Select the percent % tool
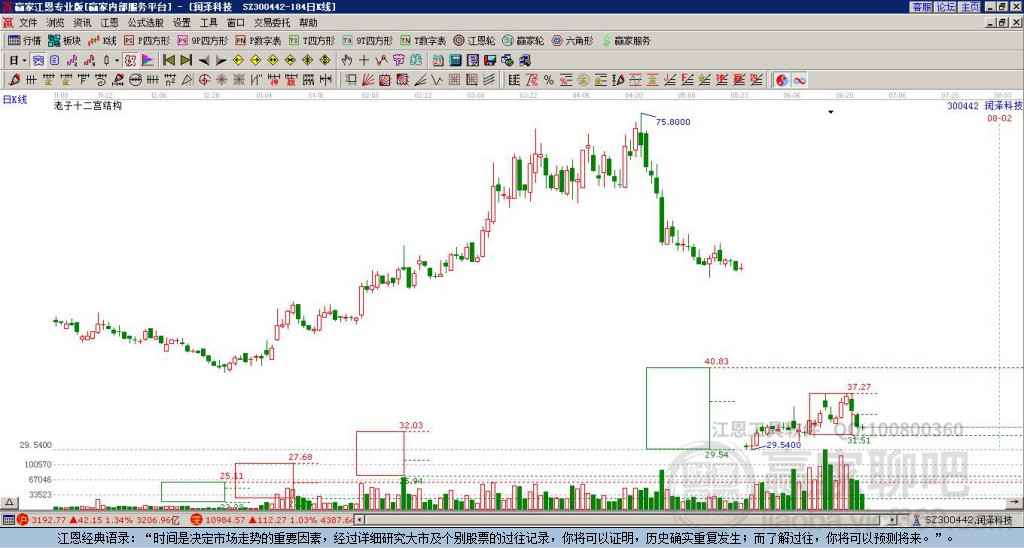 coord(549,80)
